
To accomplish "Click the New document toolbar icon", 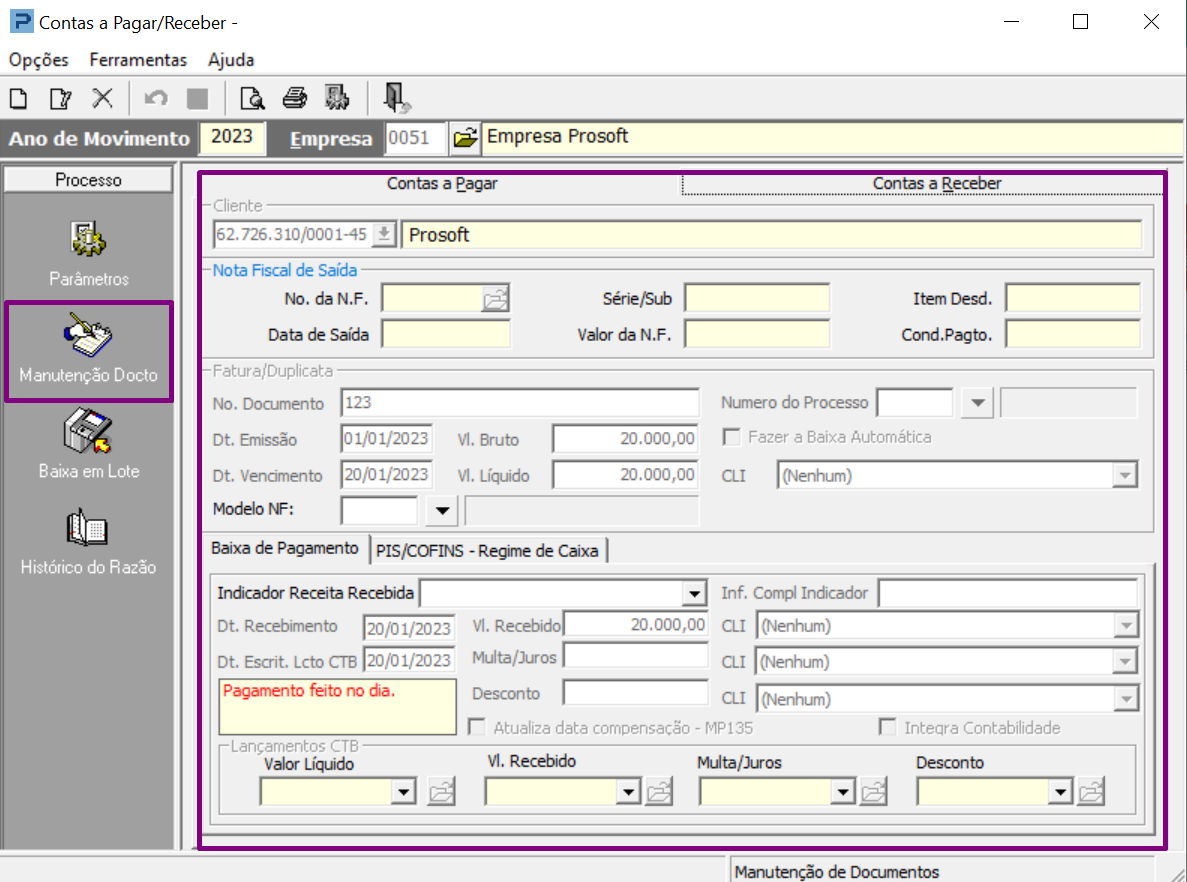I will pos(18,98).
